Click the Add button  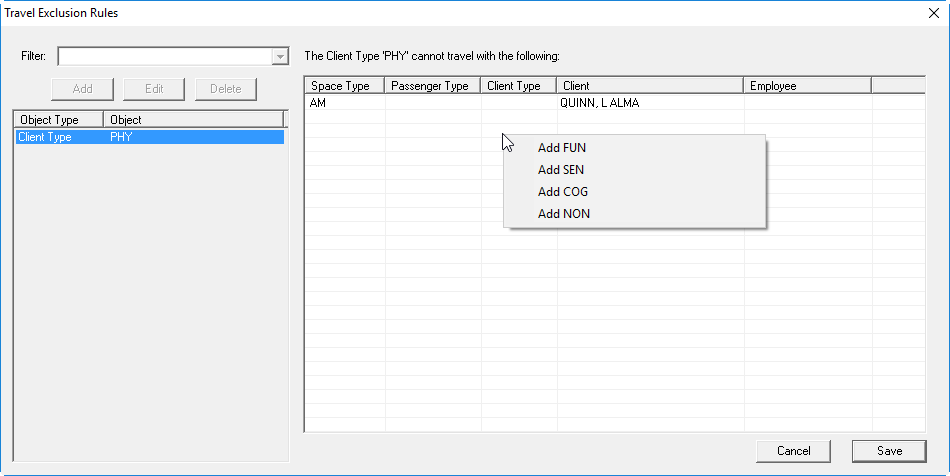[x=82, y=89]
